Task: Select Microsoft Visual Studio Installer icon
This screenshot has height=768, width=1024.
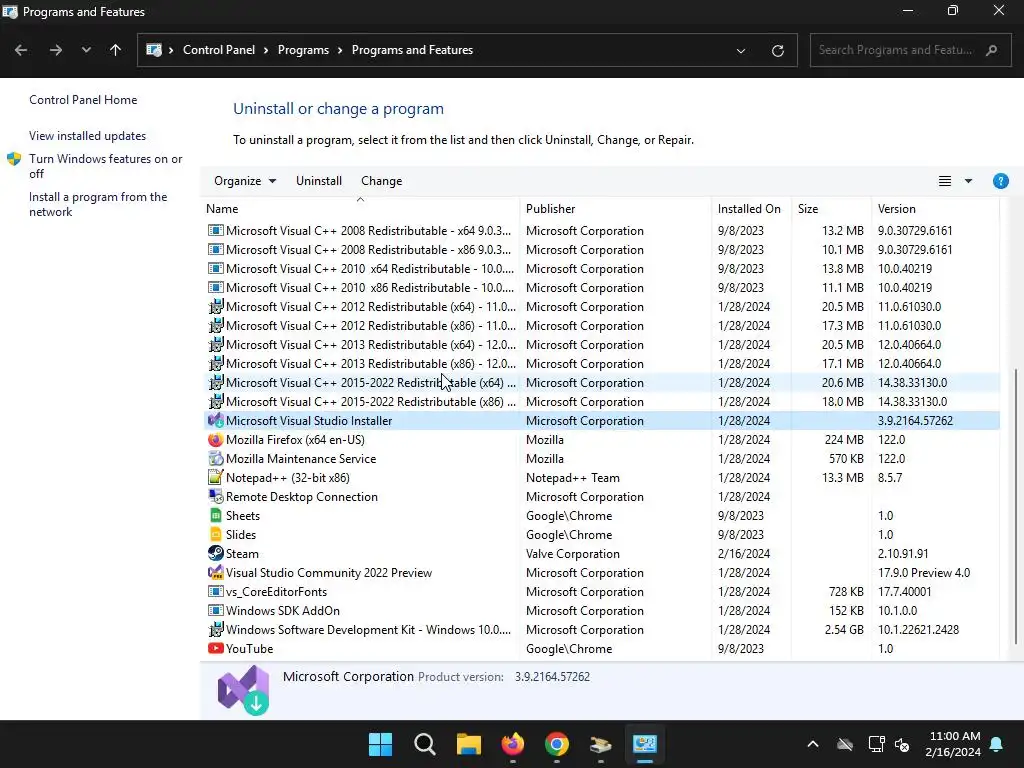Action: coord(215,421)
